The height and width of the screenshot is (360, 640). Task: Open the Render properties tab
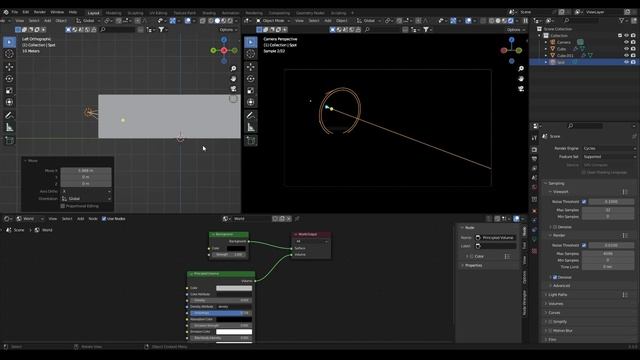pyautogui.click(x=534, y=149)
